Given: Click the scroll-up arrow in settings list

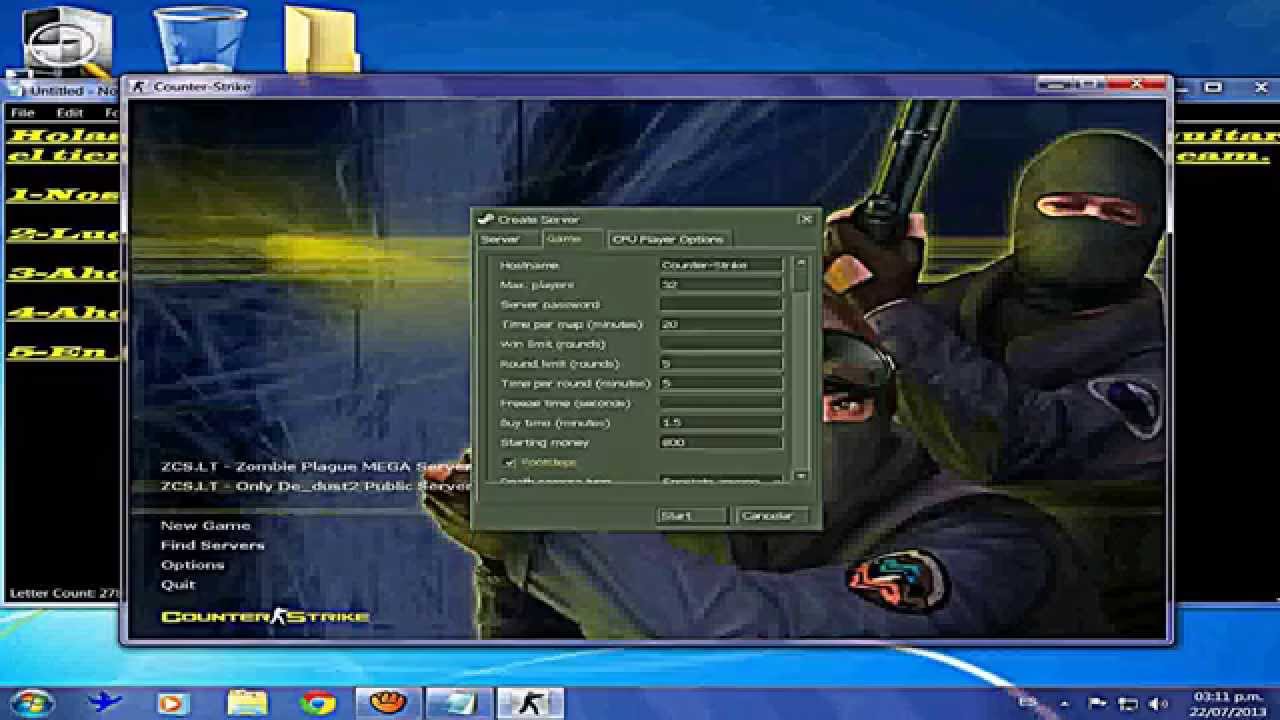Looking at the screenshot, I should pos(800,263).
